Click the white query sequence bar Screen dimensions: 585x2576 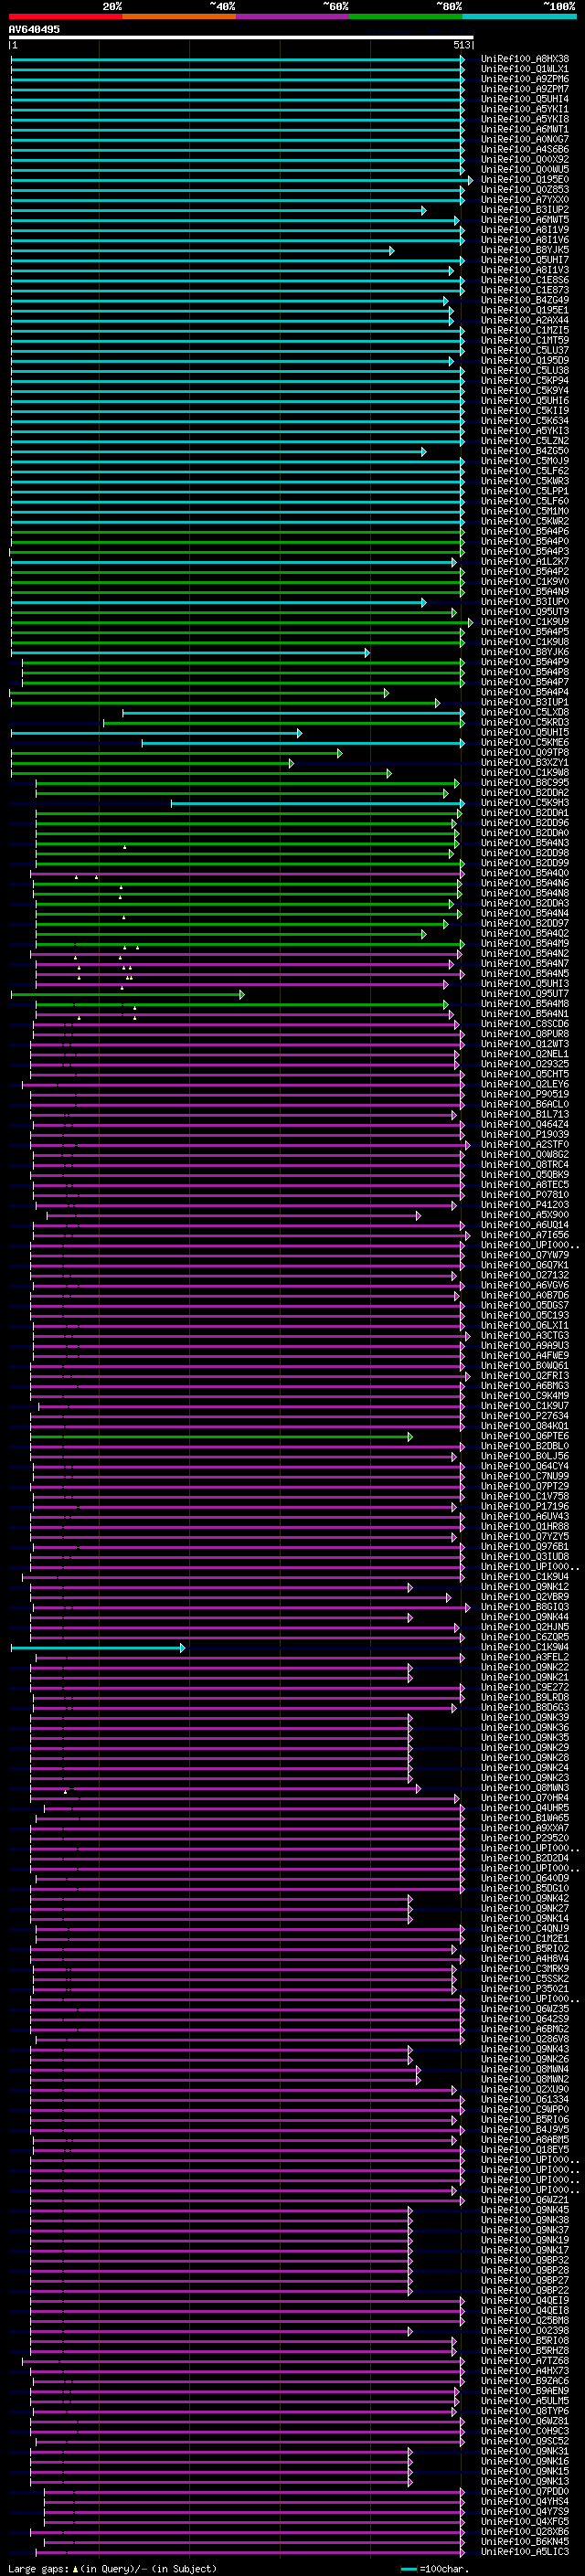coord(241,37)
